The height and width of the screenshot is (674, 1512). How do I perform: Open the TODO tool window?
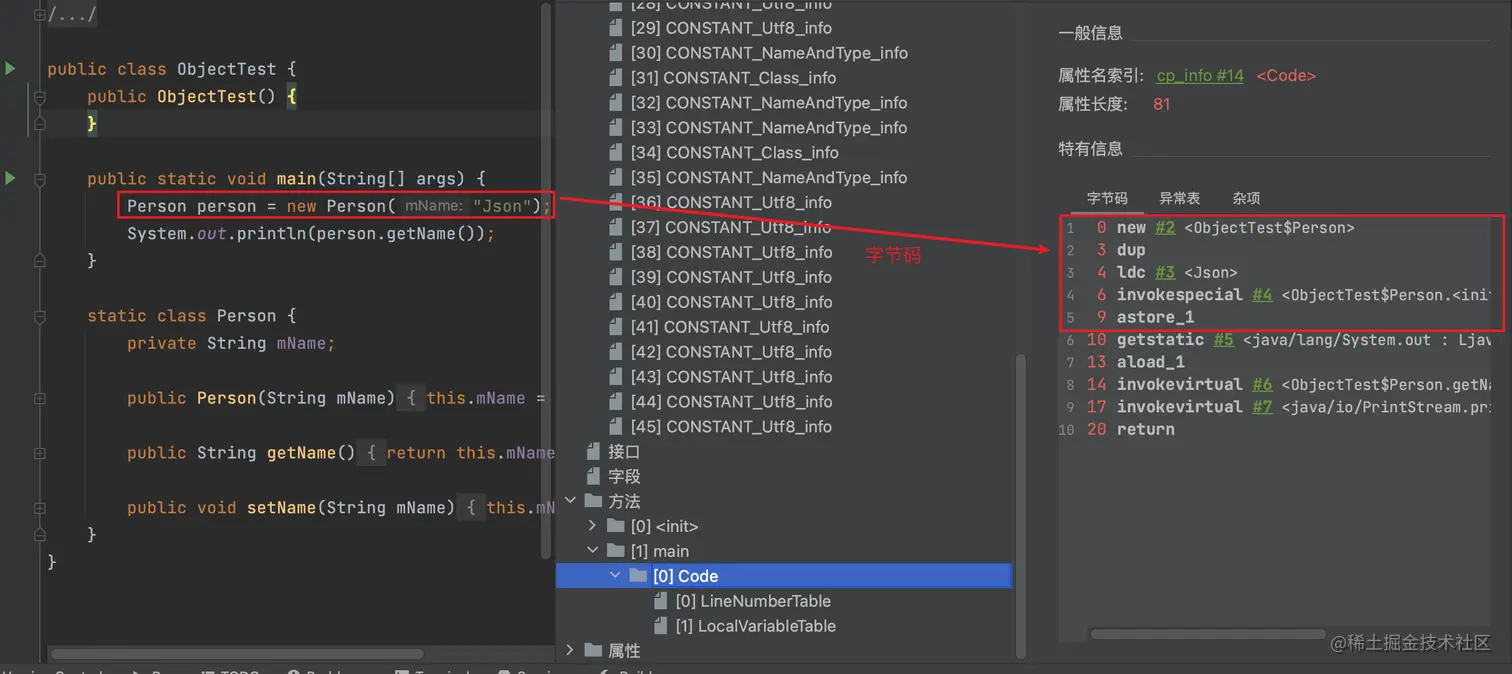[233, 671]
